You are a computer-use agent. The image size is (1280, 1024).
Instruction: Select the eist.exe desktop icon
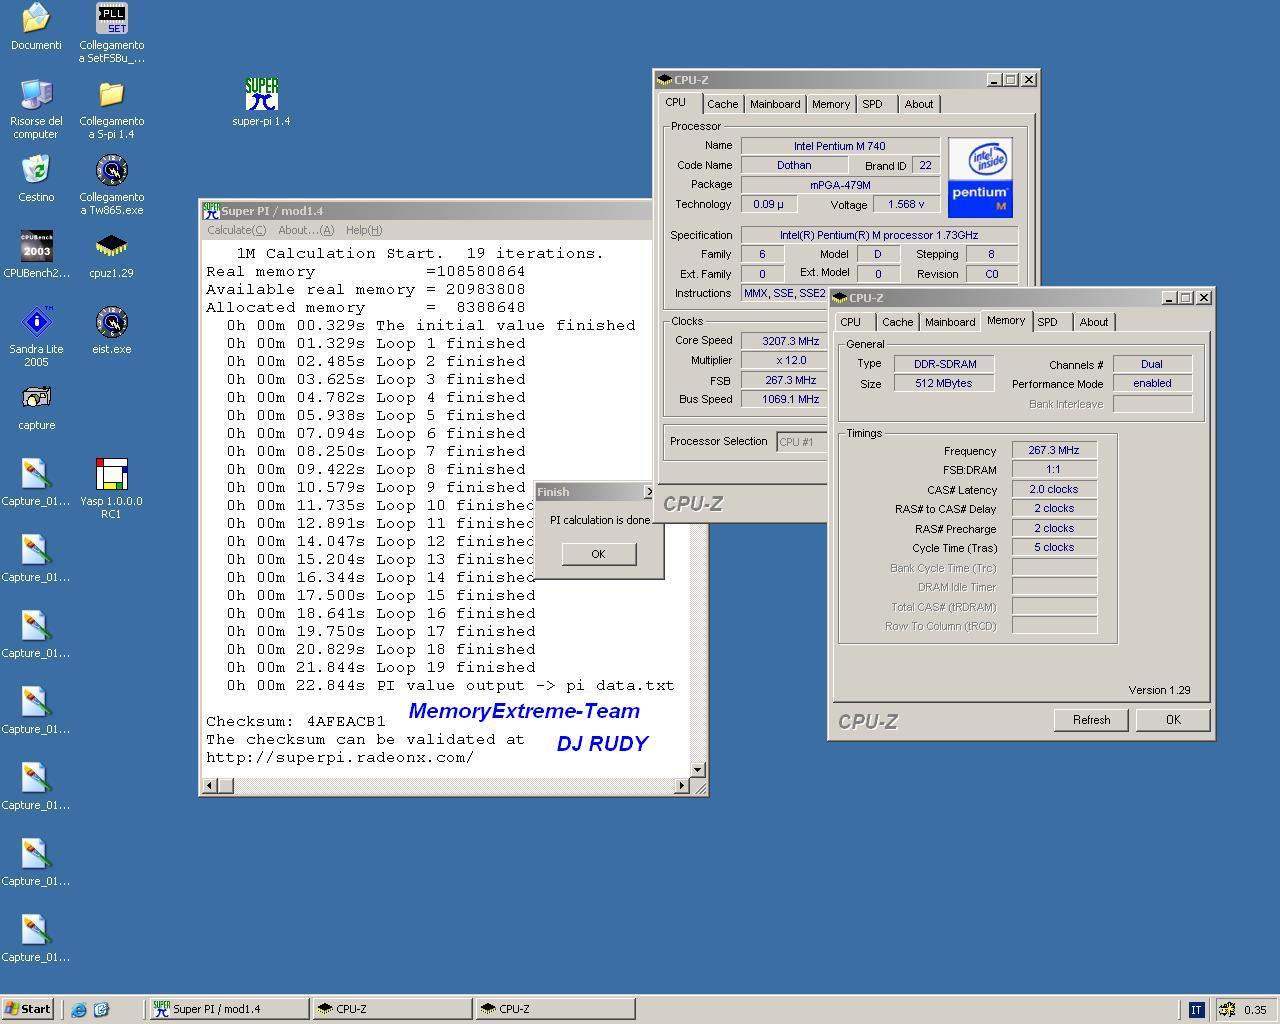[112, 331]
